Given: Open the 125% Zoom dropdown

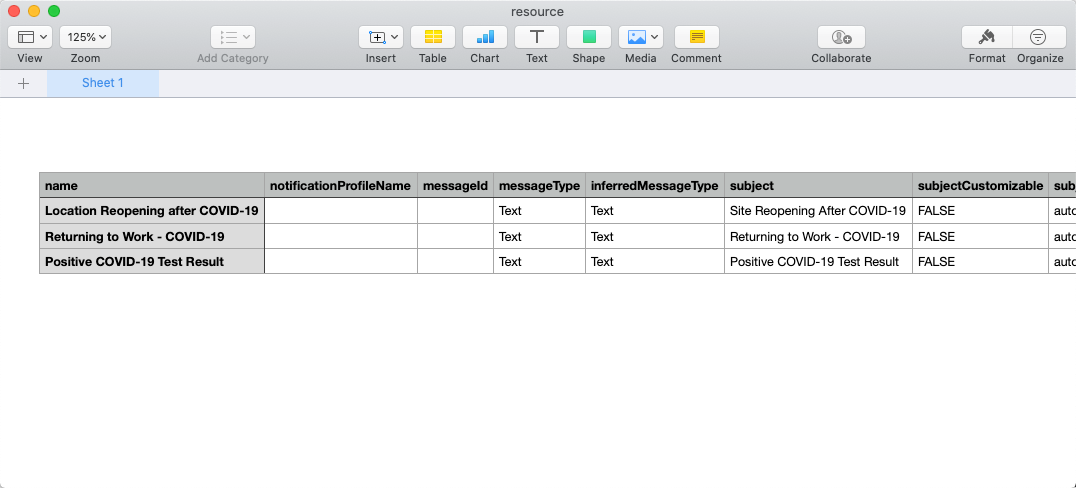Looking at the screenshot, I should point(85,37).
